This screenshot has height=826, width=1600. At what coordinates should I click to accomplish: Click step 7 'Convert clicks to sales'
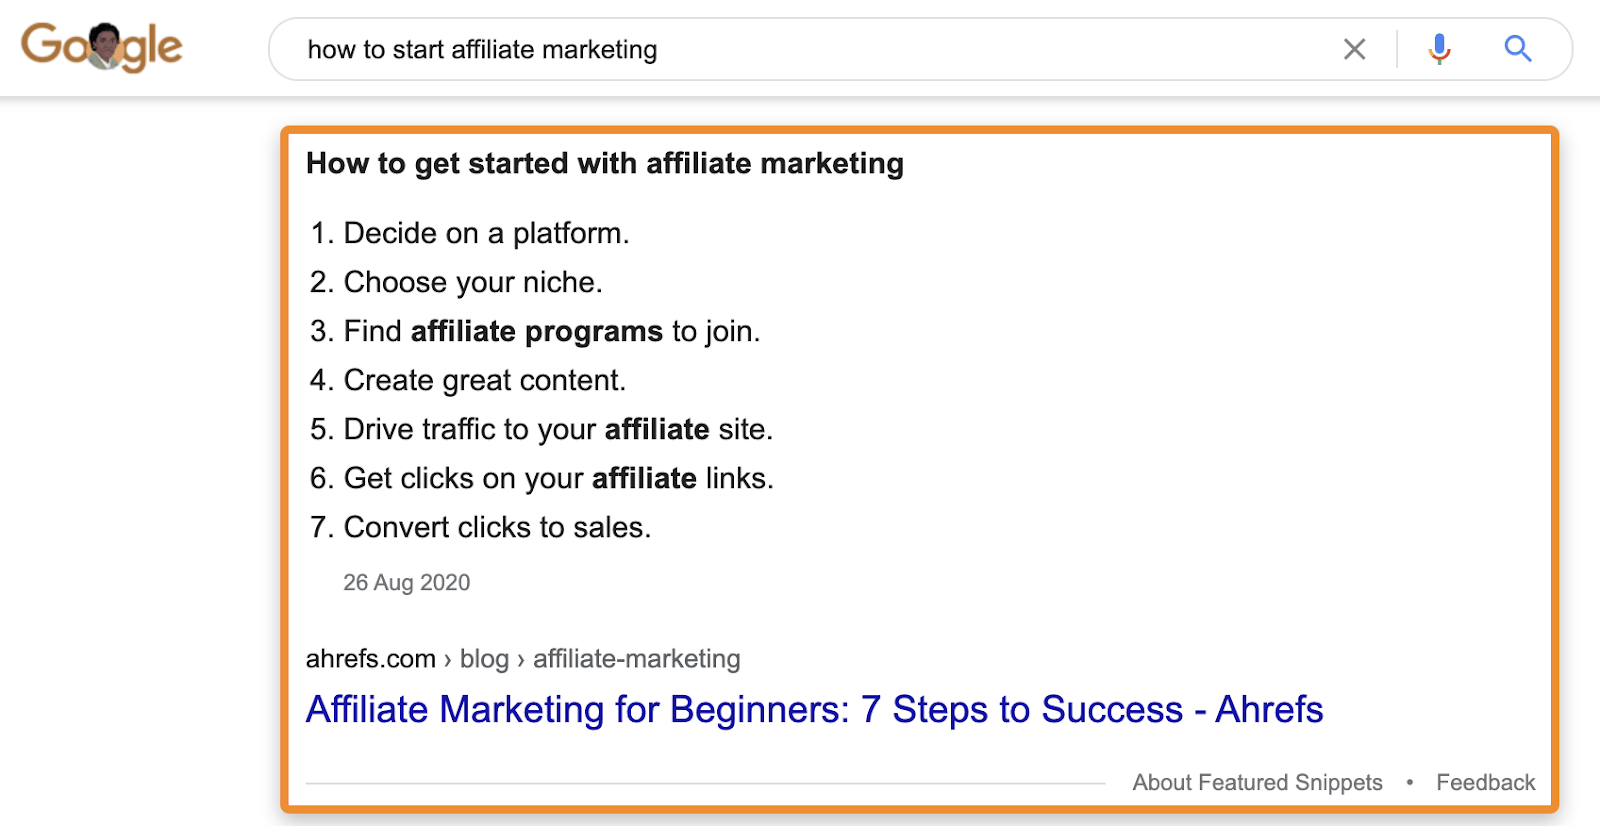(x=497, y=527)
